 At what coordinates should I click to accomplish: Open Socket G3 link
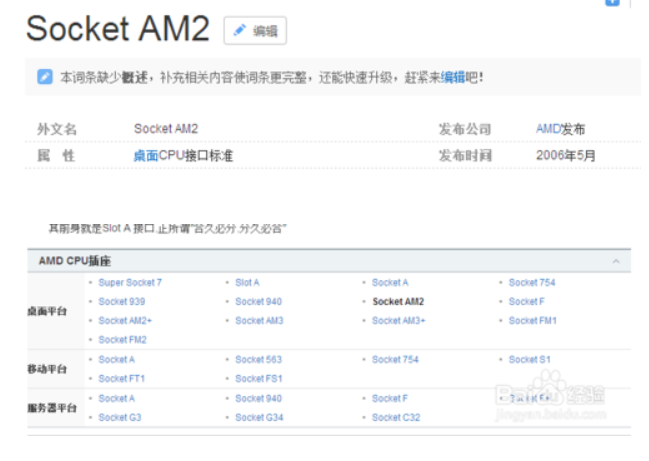[x=120, y=418]
